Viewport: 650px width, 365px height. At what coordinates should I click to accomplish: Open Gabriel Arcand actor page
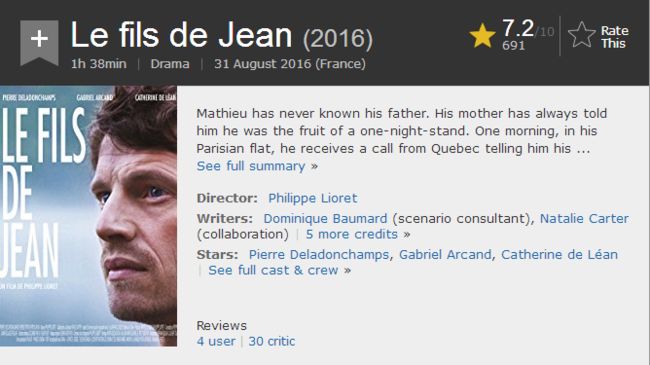point(445,255)
